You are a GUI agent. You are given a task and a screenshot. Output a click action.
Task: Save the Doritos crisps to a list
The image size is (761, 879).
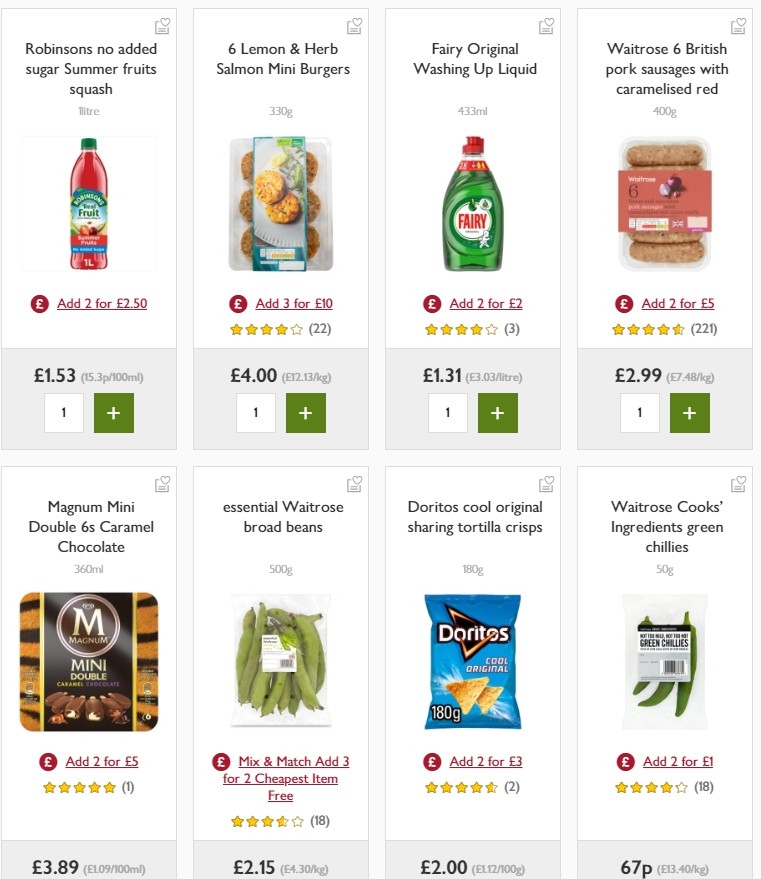(546, 483)
